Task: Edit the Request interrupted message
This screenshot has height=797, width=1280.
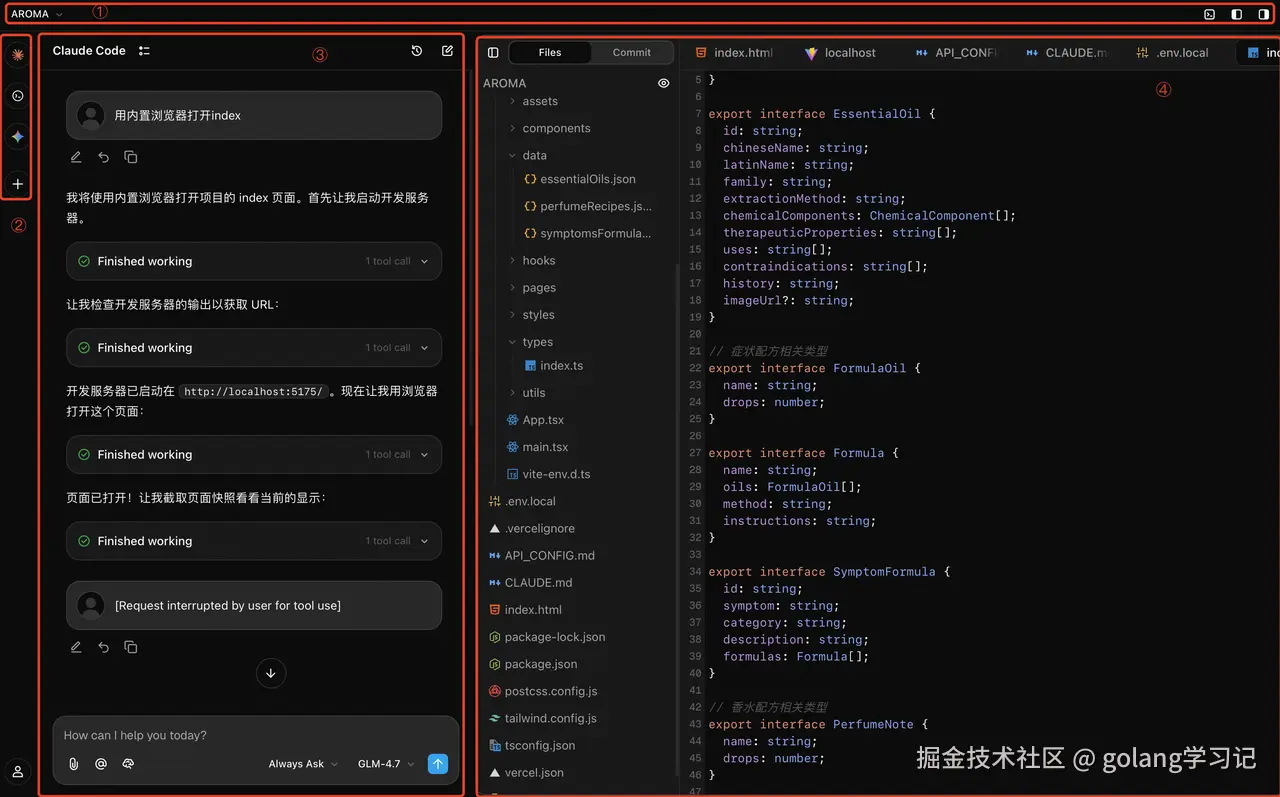Action: 76,647
